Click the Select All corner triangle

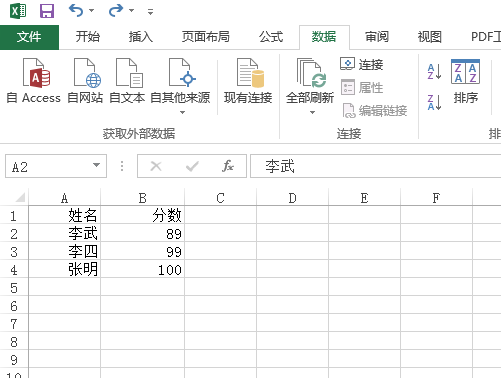(20, 197)
